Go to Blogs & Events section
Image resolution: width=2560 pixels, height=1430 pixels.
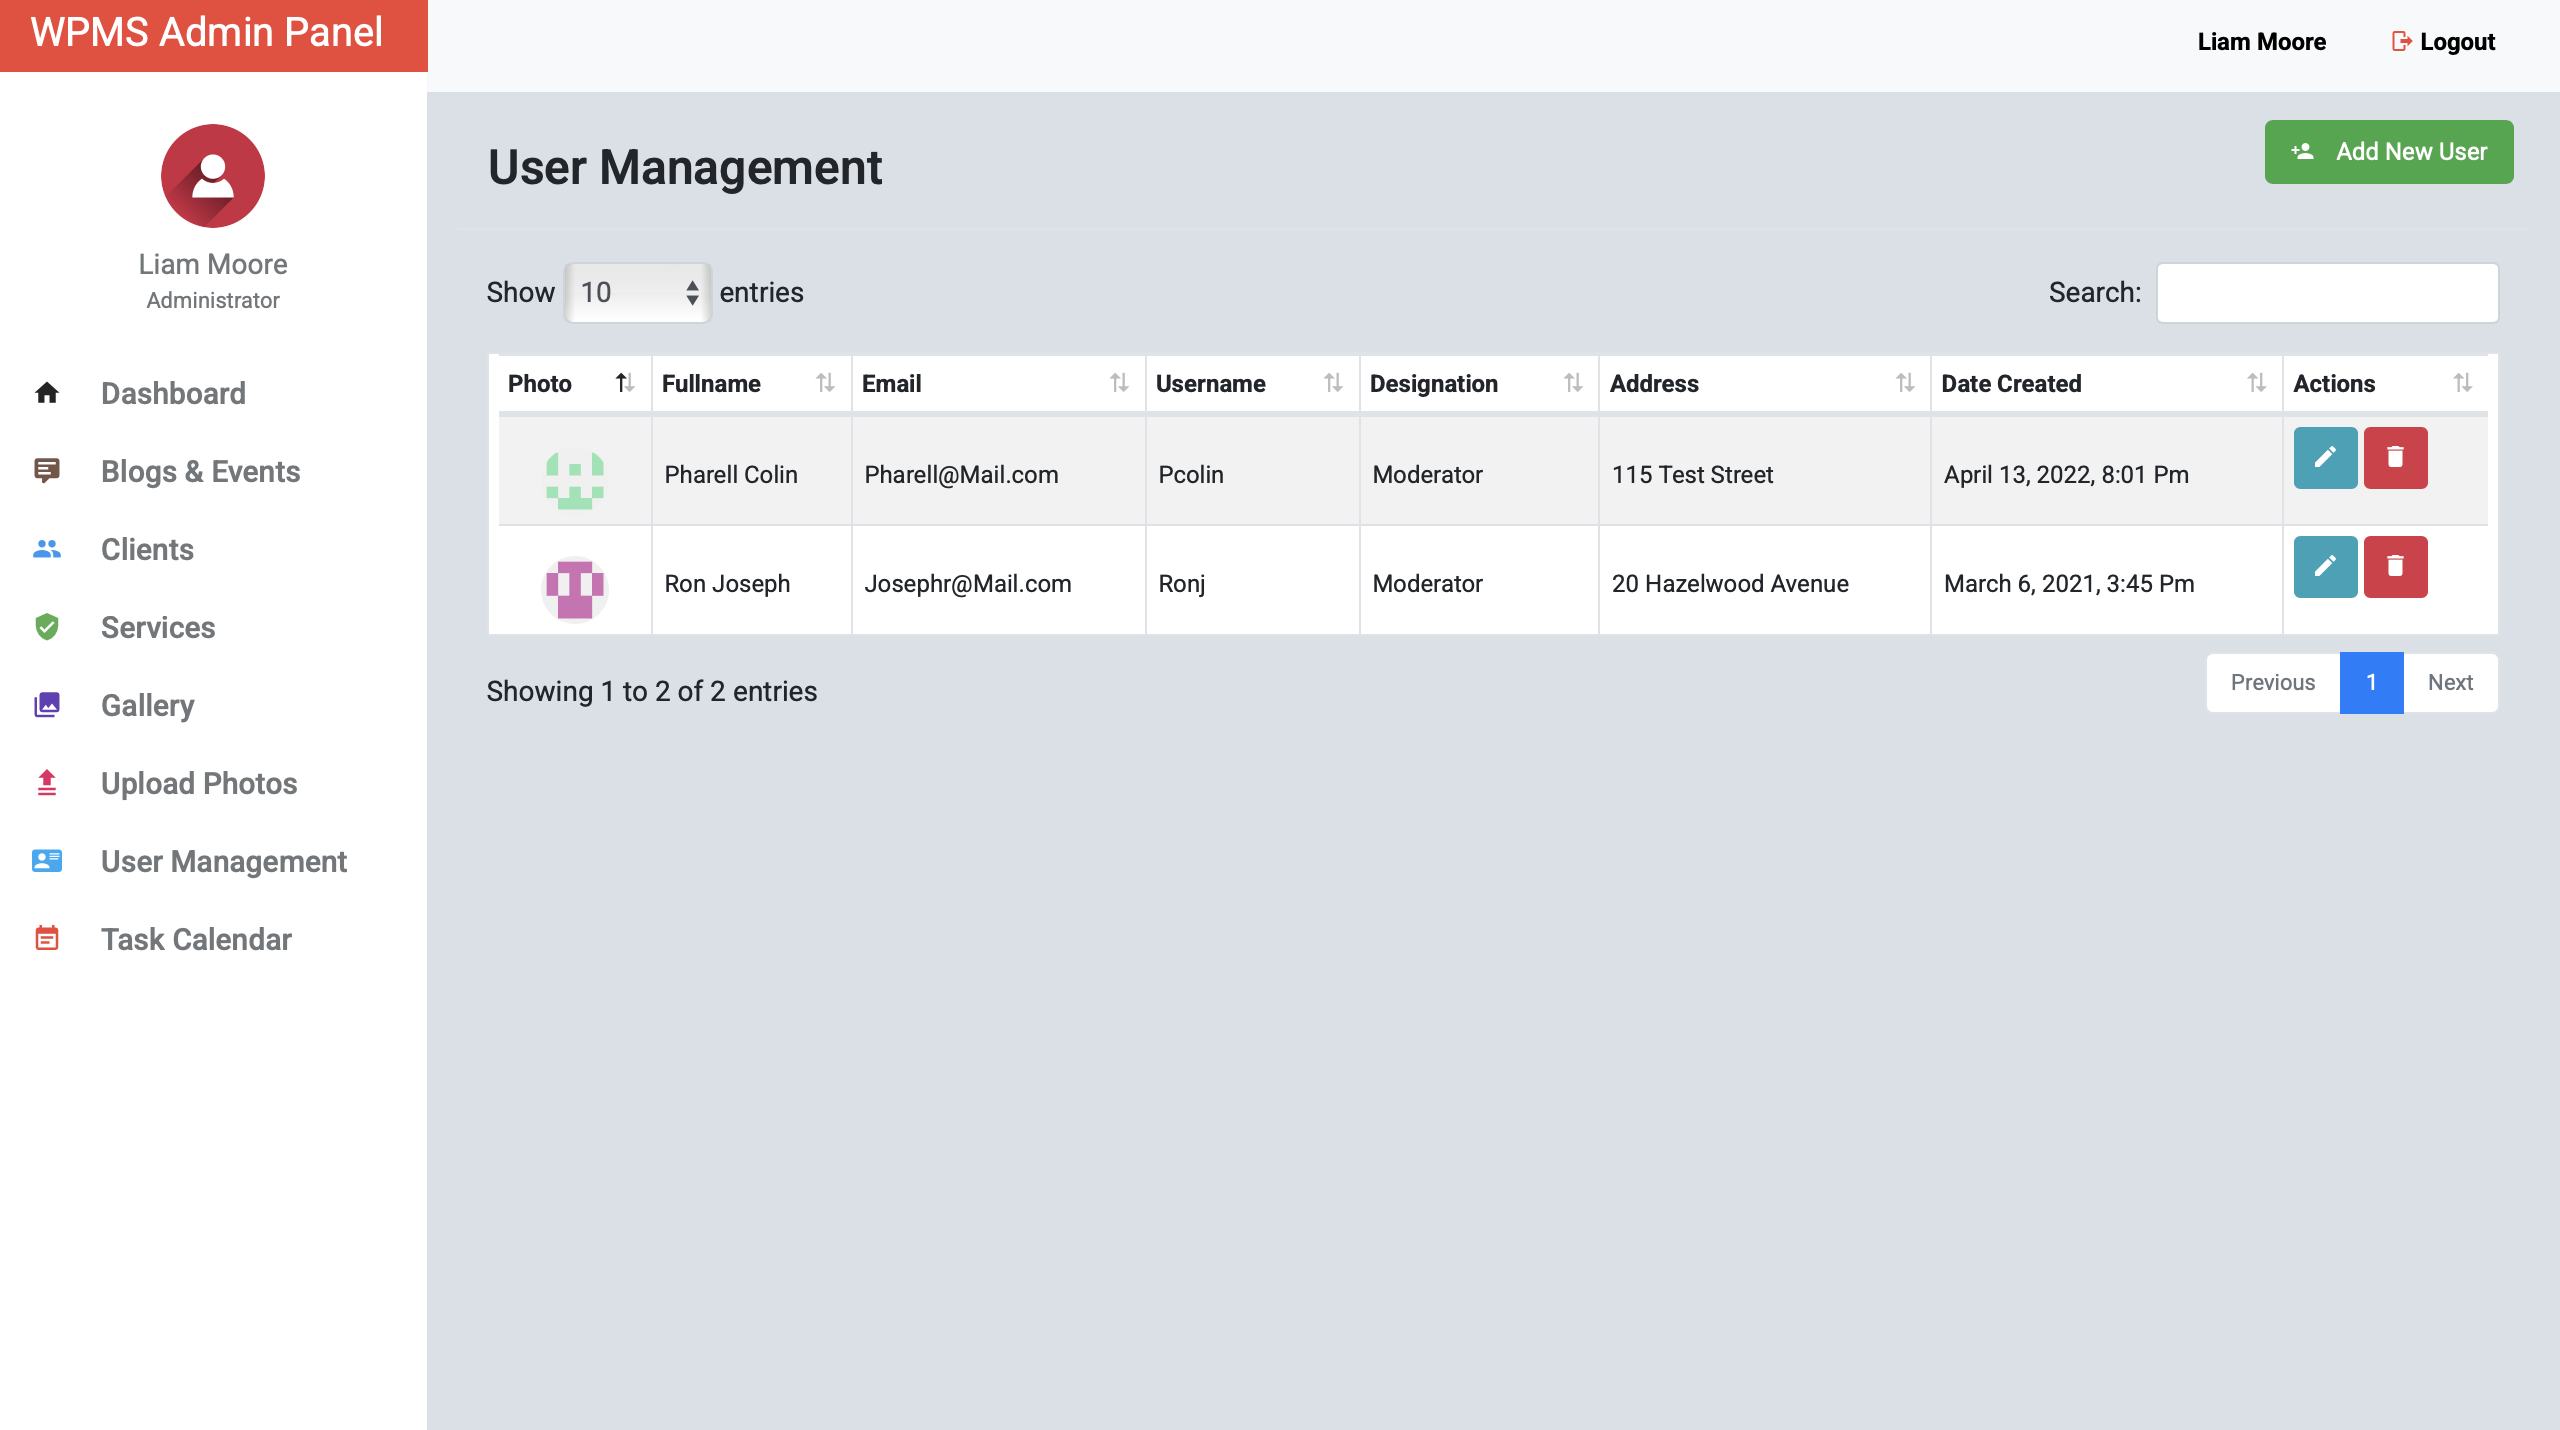click(x=200, y=471)
